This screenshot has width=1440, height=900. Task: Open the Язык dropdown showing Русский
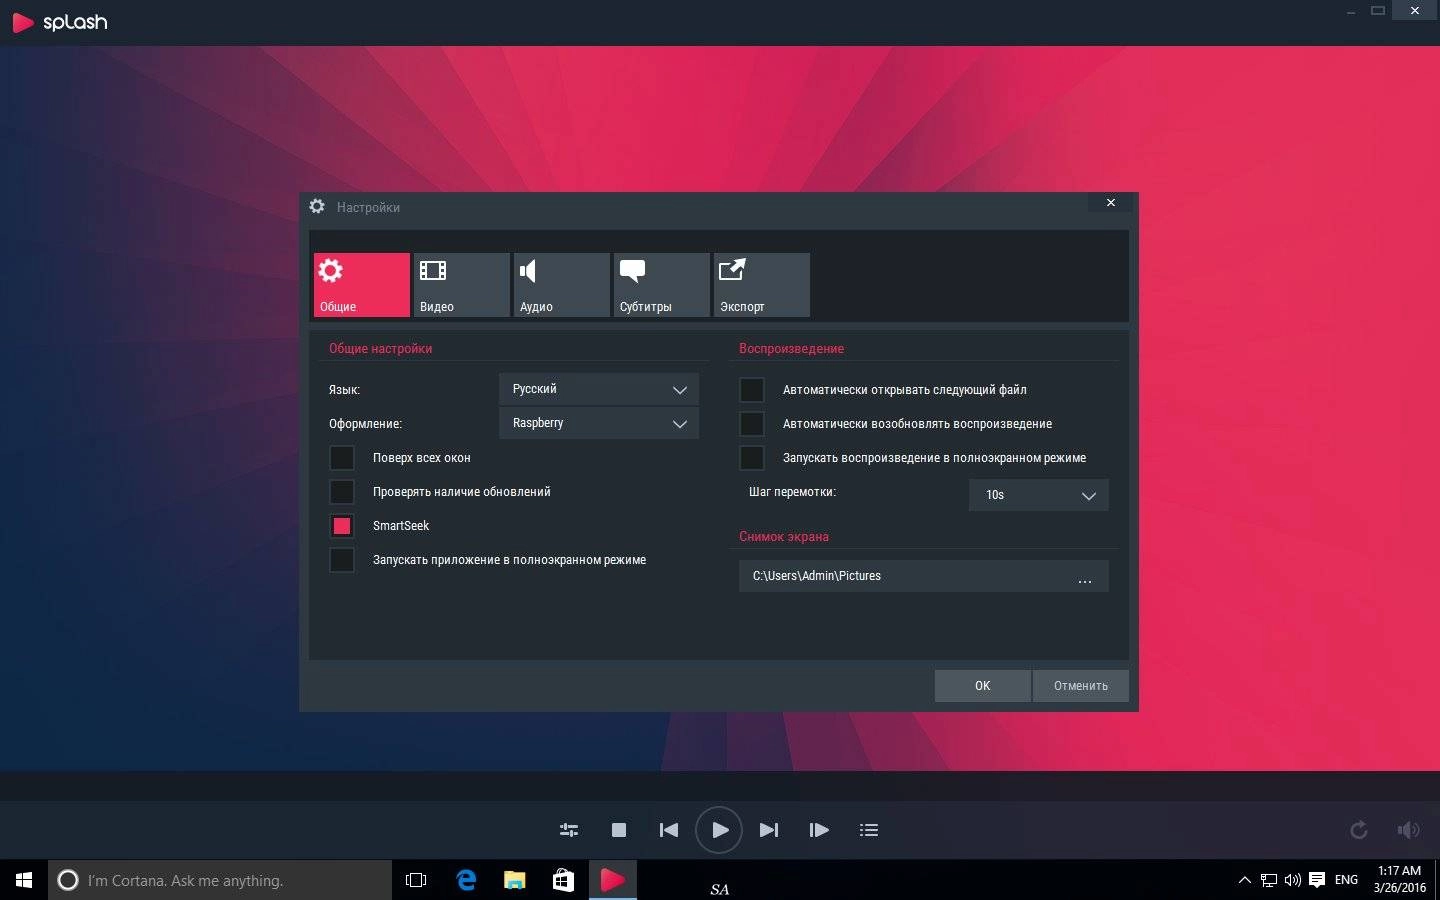(599, 389)
